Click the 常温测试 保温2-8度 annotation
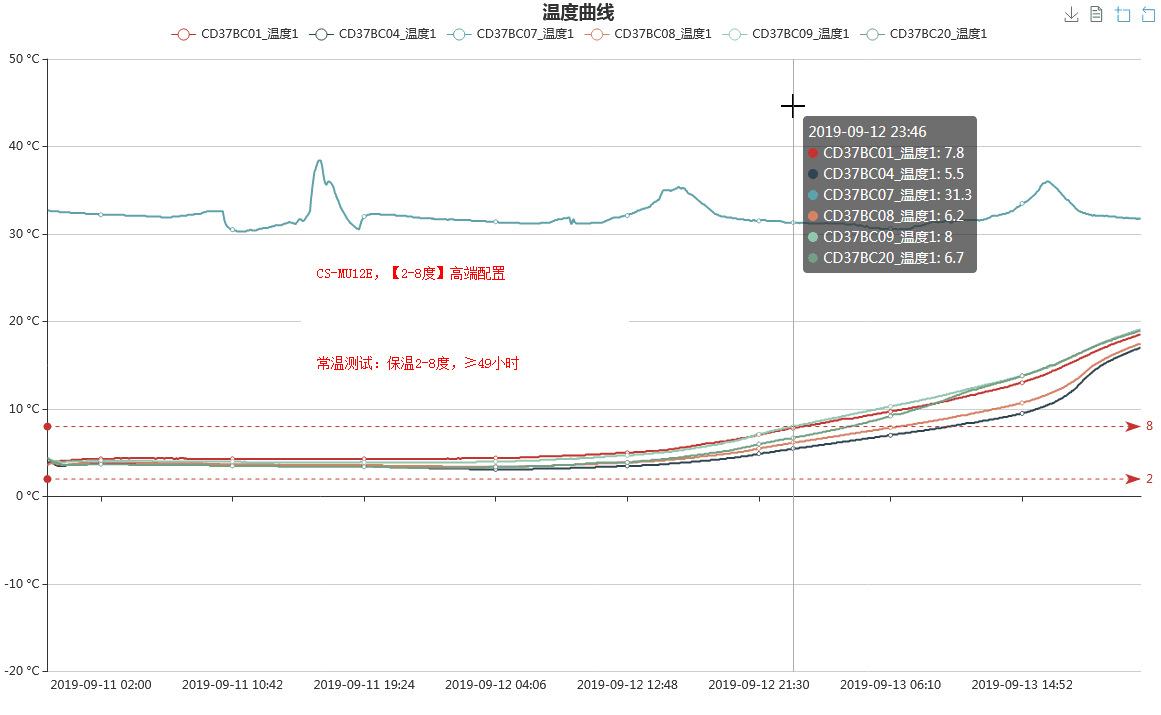1161x715 pixels. [418, 363]
